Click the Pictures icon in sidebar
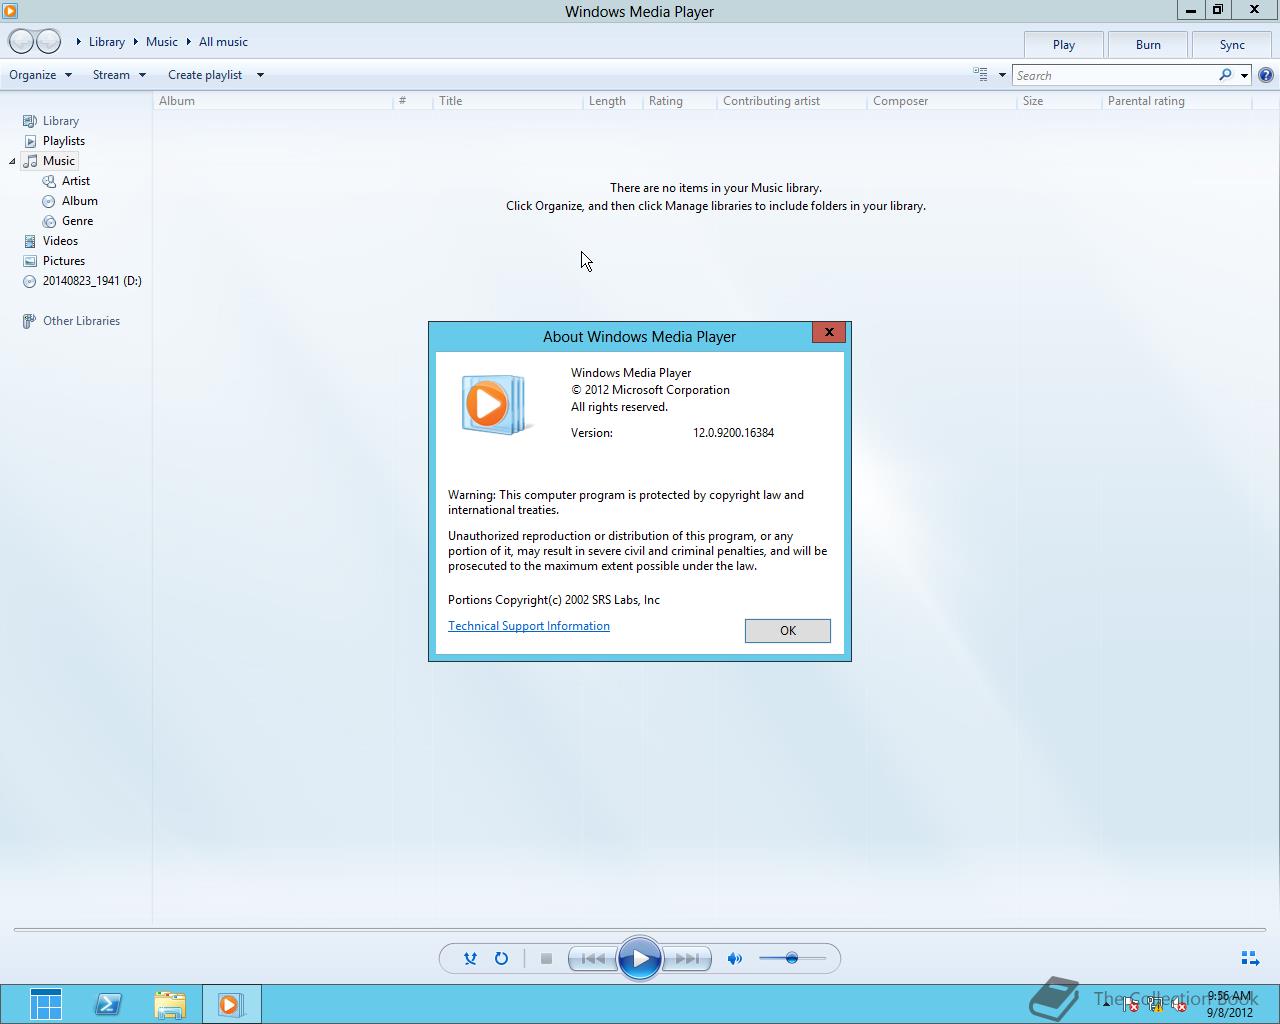 click(x=30, y=261)
